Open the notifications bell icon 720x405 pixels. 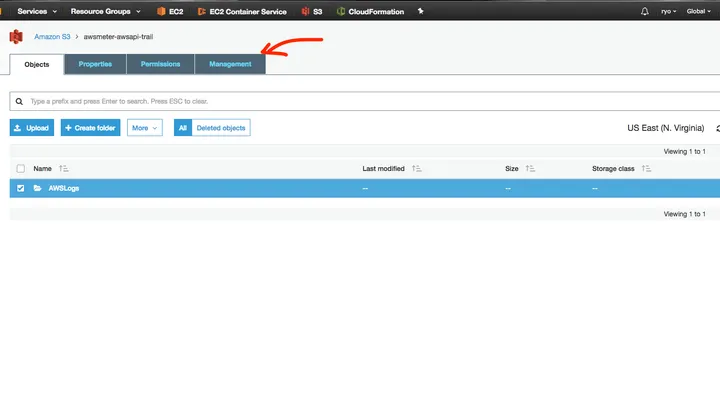pos(645,11)
